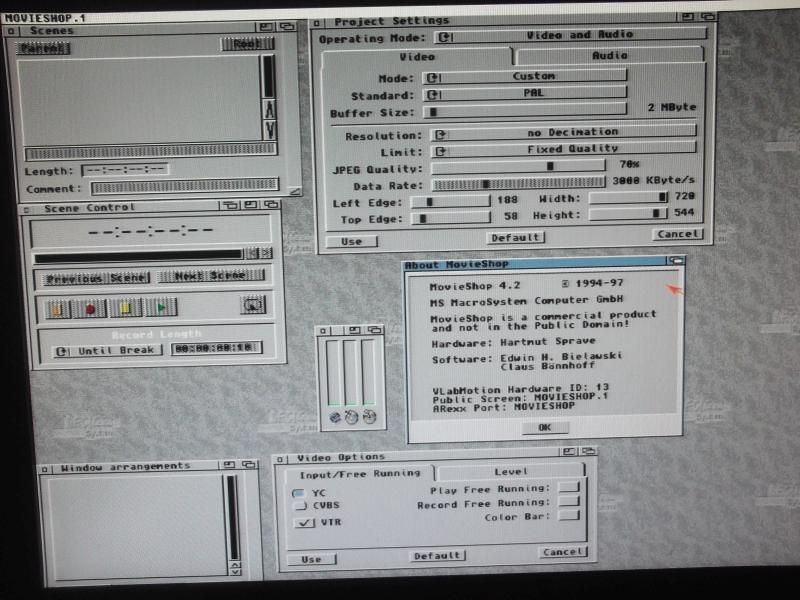Click the Comment input field in Scenes

[184, 187]
